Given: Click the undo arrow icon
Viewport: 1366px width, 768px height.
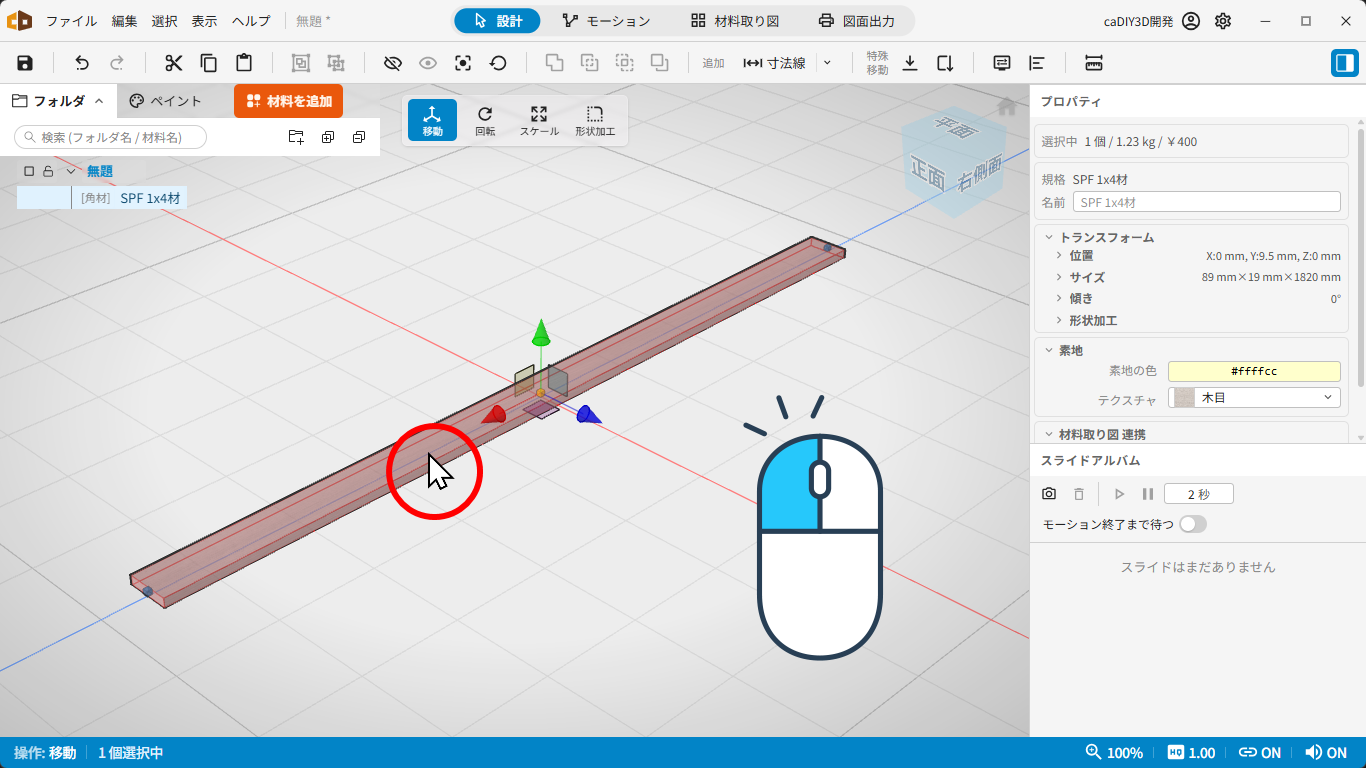Looking at the screenshot, I should pos(82,63).
